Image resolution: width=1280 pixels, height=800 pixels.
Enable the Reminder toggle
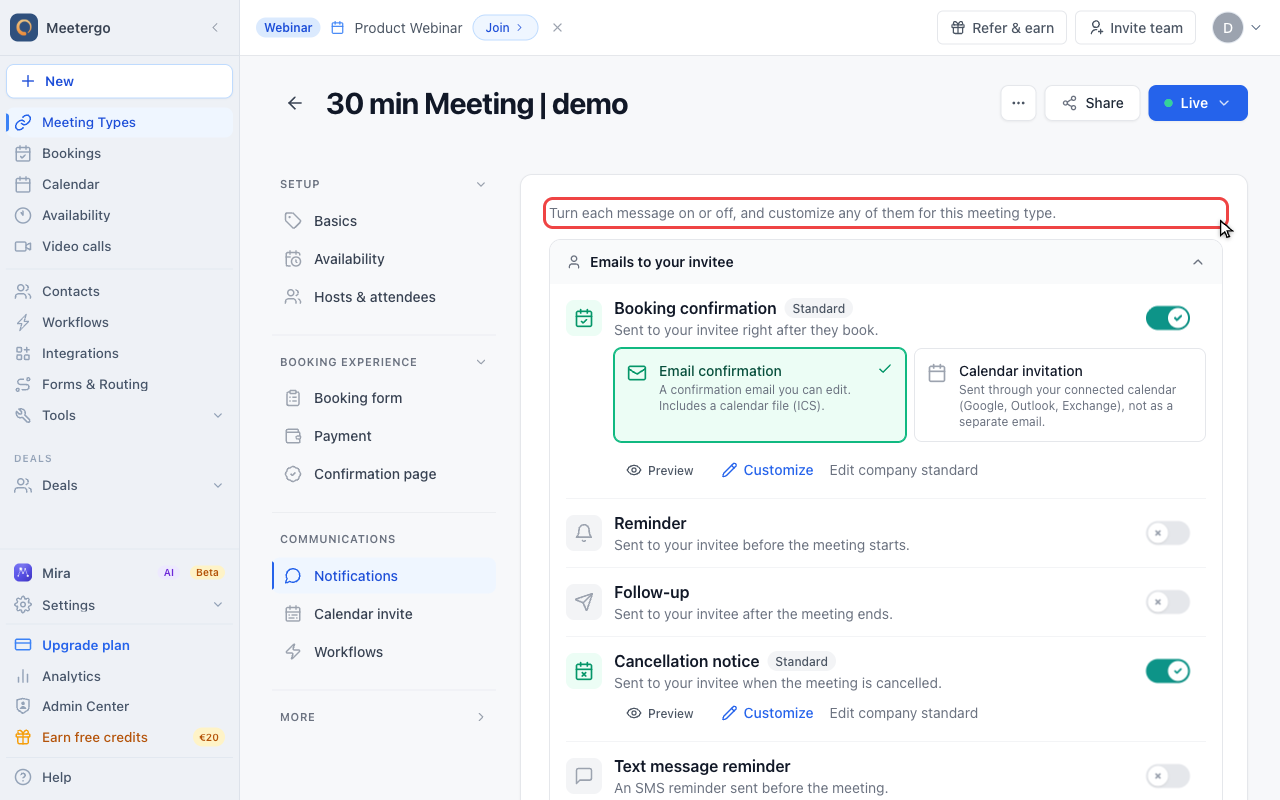tap(1168, 533)
